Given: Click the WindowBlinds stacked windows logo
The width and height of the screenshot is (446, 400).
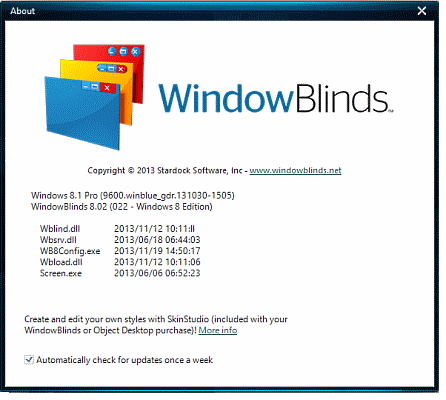Looking at the screenshot, I should pyautogui.click(x=95, y=97).
